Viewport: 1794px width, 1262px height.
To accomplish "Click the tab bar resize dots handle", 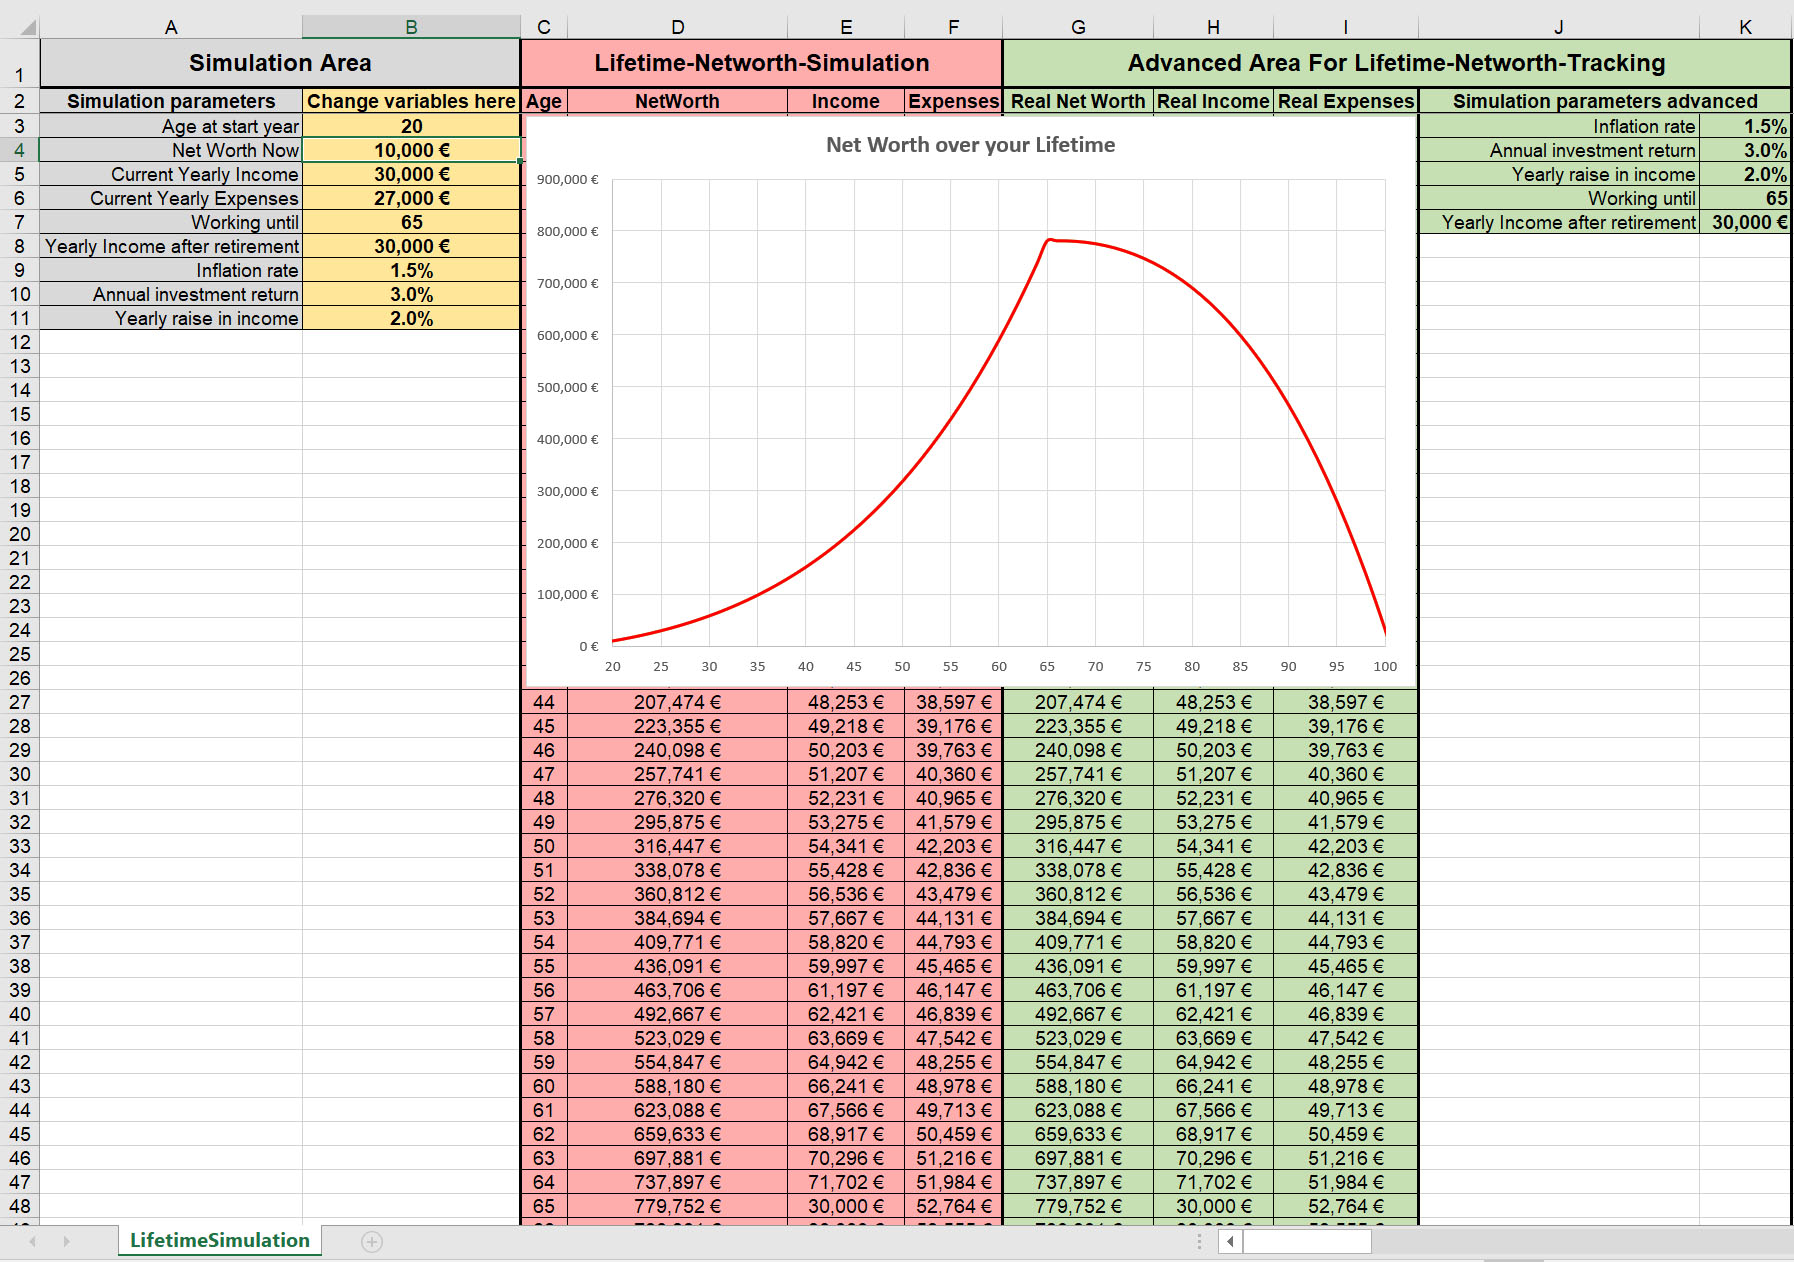I will click(1199, 1242).
